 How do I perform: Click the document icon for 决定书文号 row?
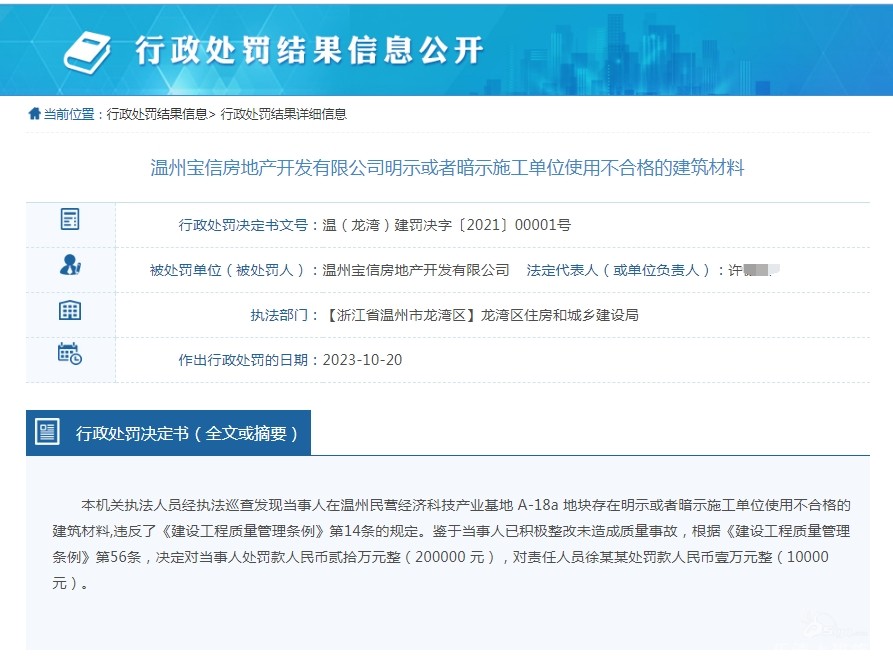point(70,219)
